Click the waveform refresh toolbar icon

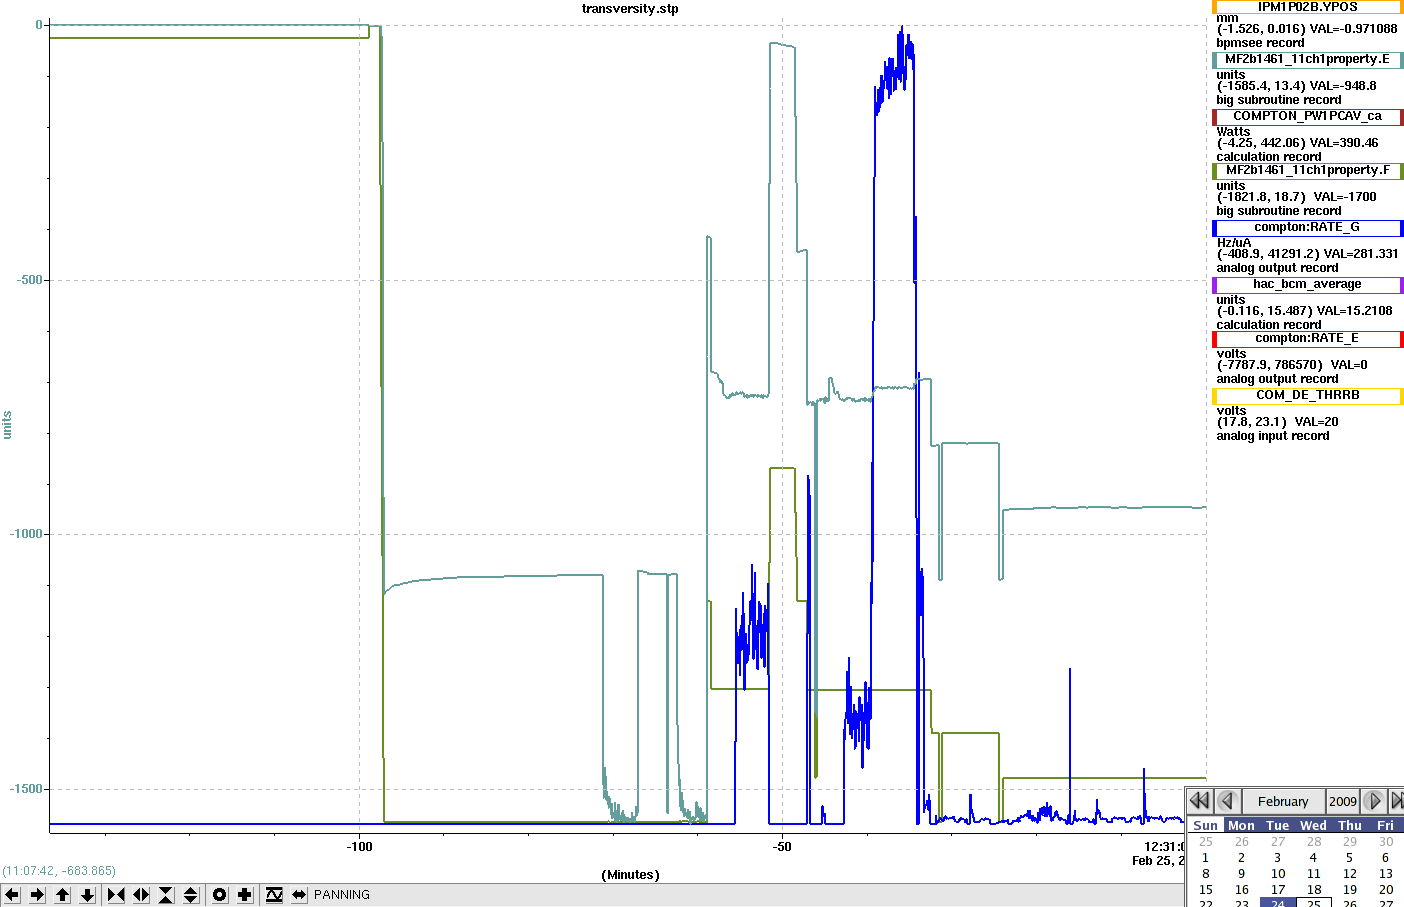(x=274, y=895)
